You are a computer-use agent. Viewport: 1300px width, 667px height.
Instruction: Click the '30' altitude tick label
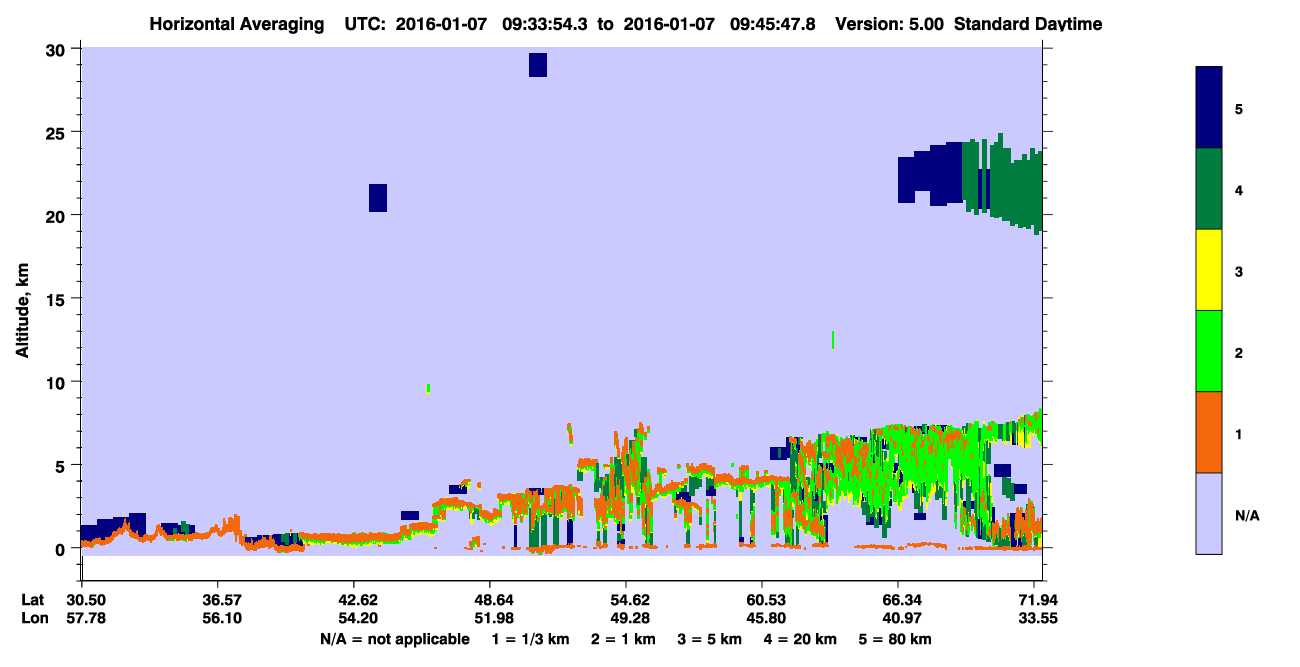point(57,49)
